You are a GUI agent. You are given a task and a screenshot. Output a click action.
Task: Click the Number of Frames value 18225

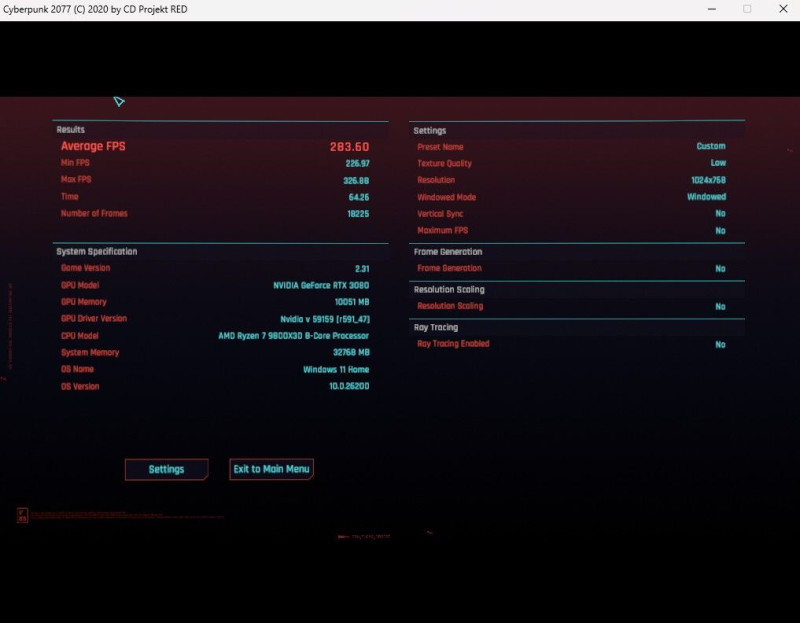point(358,214)
